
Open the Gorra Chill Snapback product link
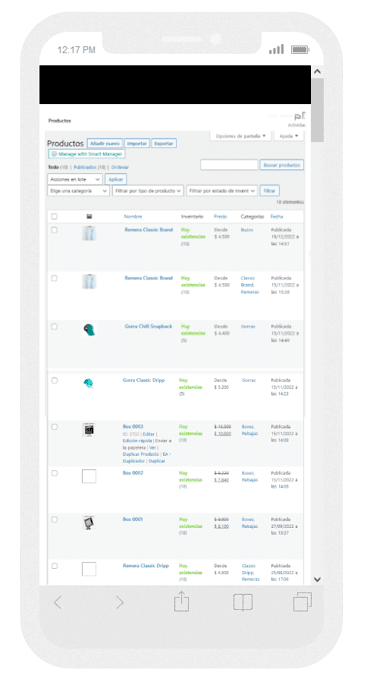tap(148, 326)
